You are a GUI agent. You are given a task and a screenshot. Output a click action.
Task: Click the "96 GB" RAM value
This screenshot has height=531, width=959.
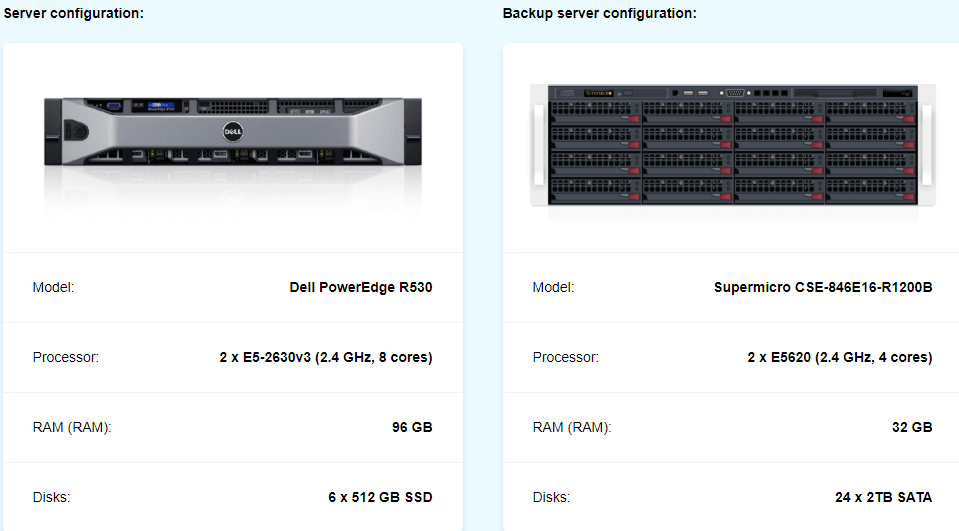pyautogui.click(x=412, y=427)
